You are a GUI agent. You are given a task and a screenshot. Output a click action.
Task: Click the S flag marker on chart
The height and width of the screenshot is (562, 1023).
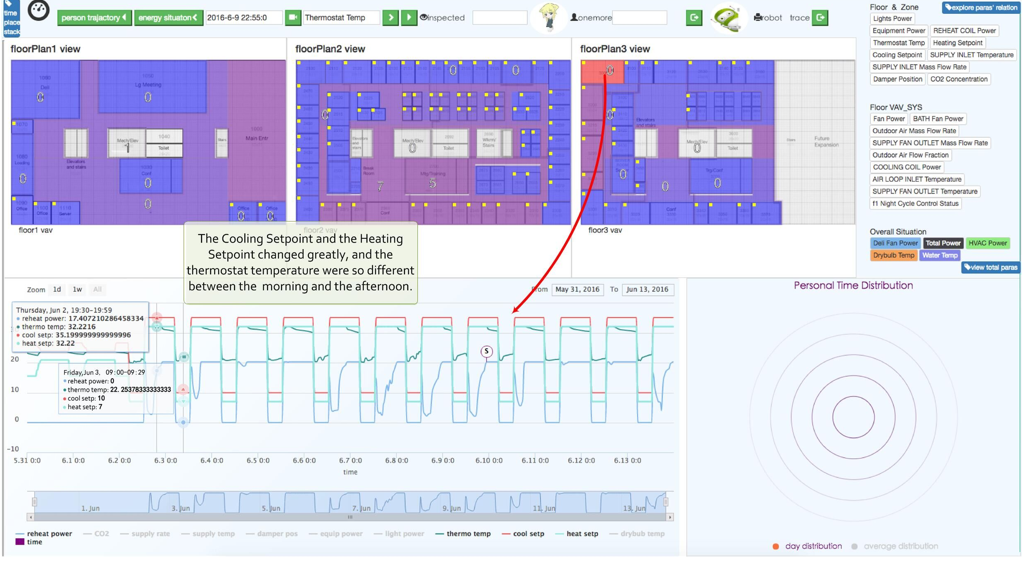click(x=487, y=351)
